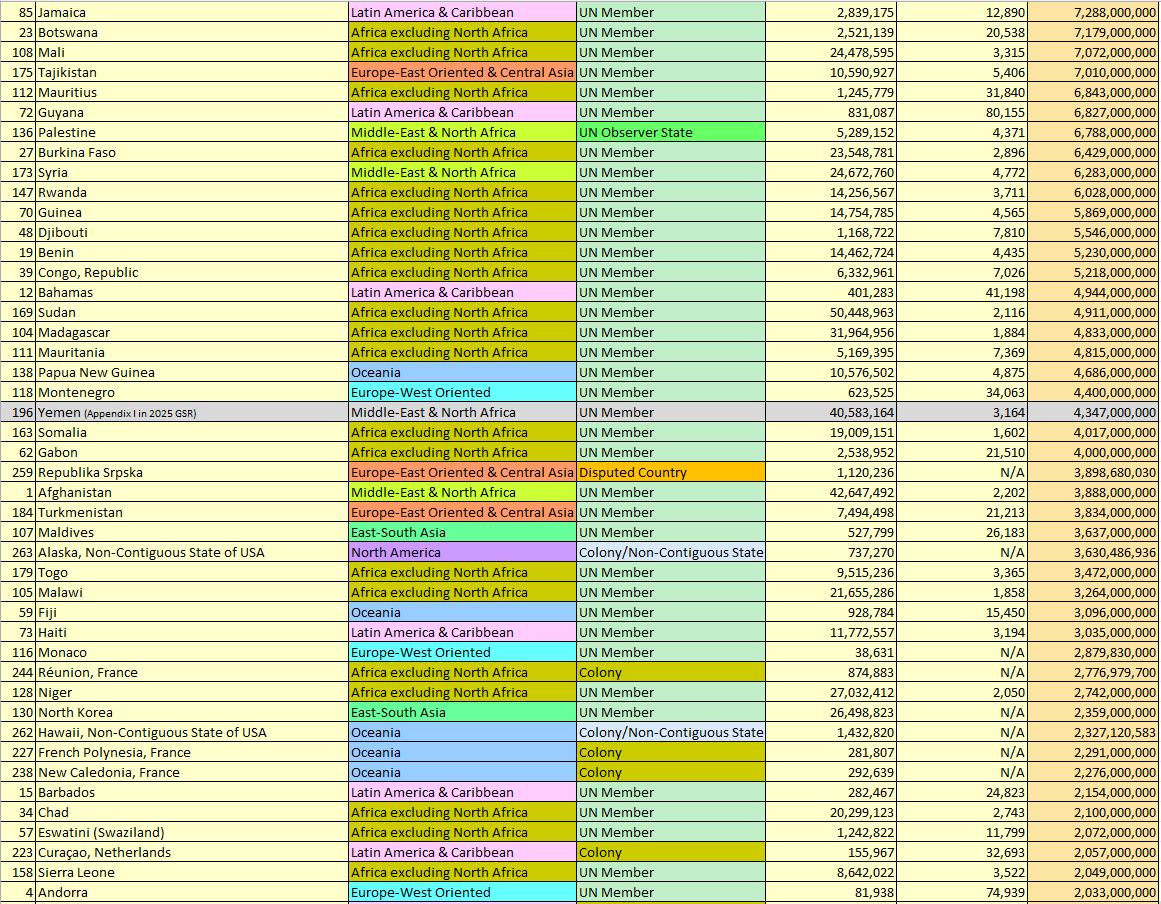Click Gabon's value 4,000,000,000
The image size is (1161, 904).
coord(1094,452)
